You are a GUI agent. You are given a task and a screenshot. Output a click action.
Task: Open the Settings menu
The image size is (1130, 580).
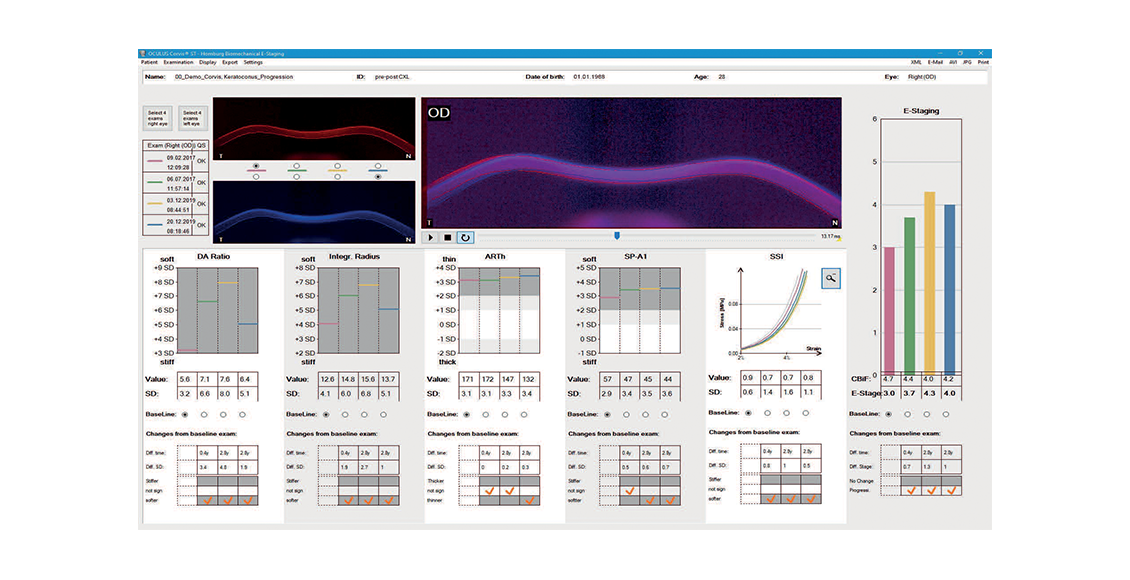[x=253, y=63]
